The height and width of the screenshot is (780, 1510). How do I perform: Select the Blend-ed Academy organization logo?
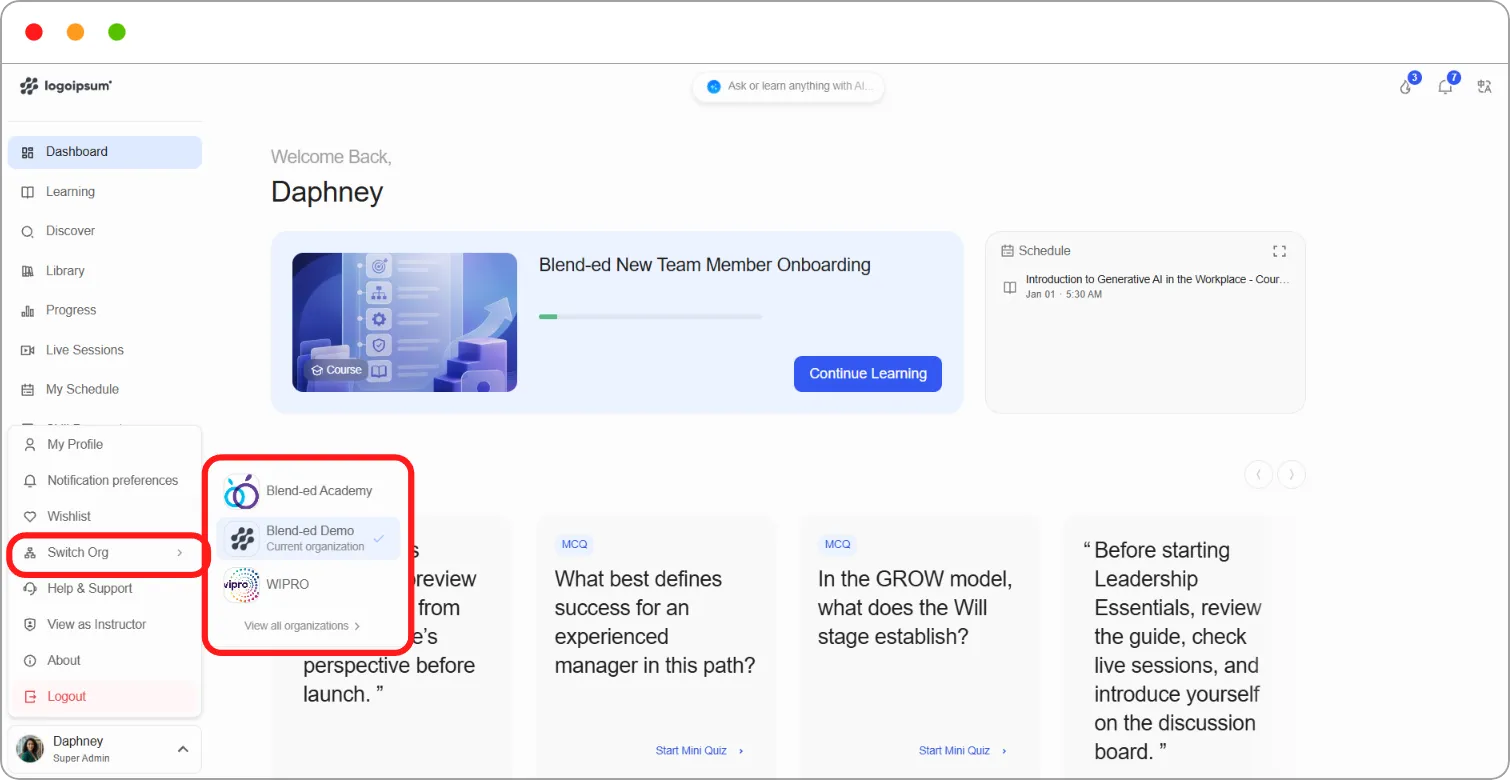[x=241, y=491]
